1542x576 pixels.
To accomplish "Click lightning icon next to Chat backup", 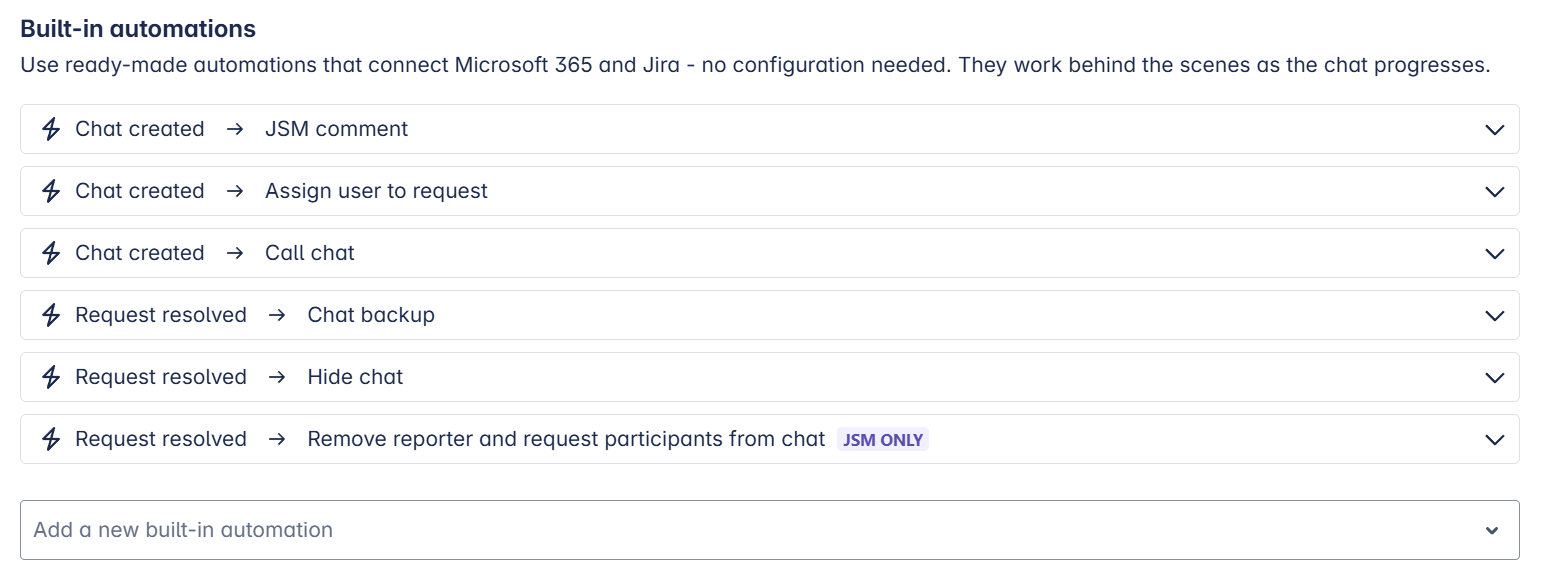I will click(51, 315).
